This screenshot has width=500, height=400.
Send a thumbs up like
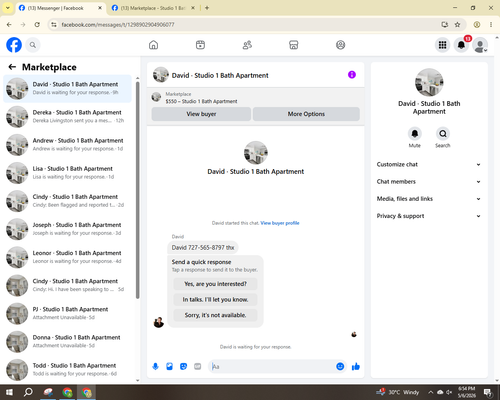[356, 367]
